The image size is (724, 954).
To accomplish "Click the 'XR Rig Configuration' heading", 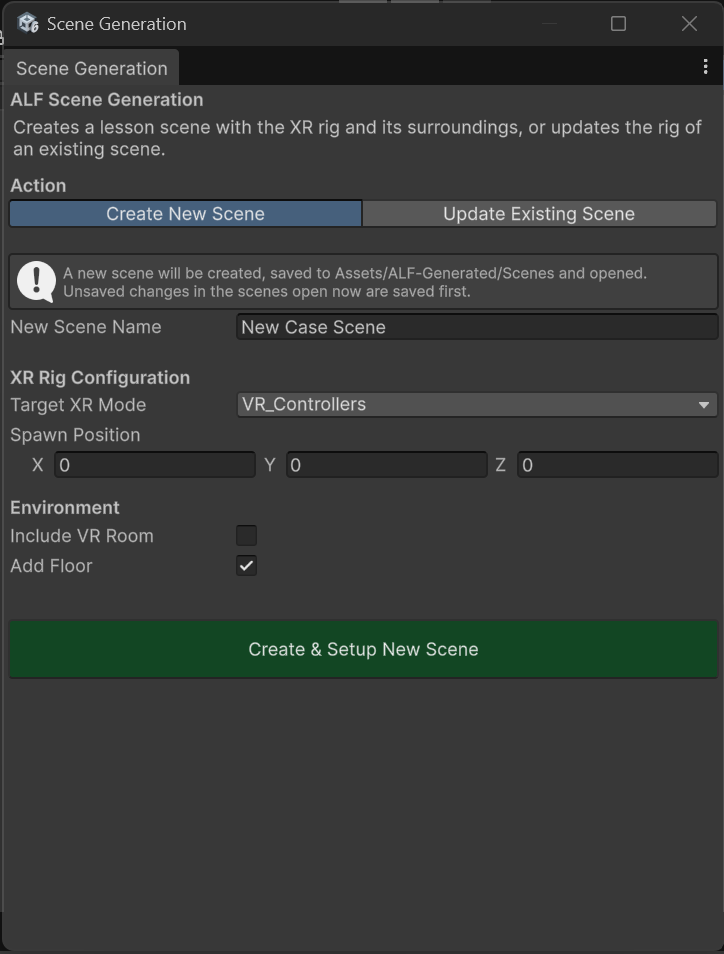I will pos(100,377).
